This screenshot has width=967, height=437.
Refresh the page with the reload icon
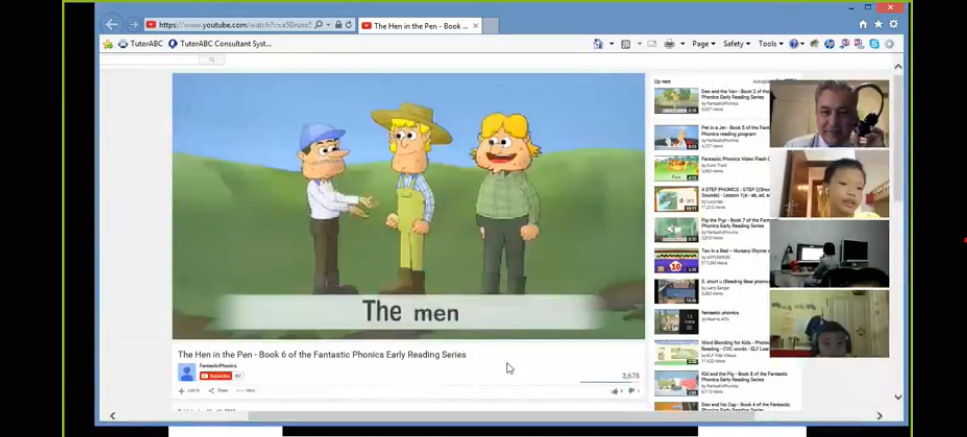pos(348,25)
